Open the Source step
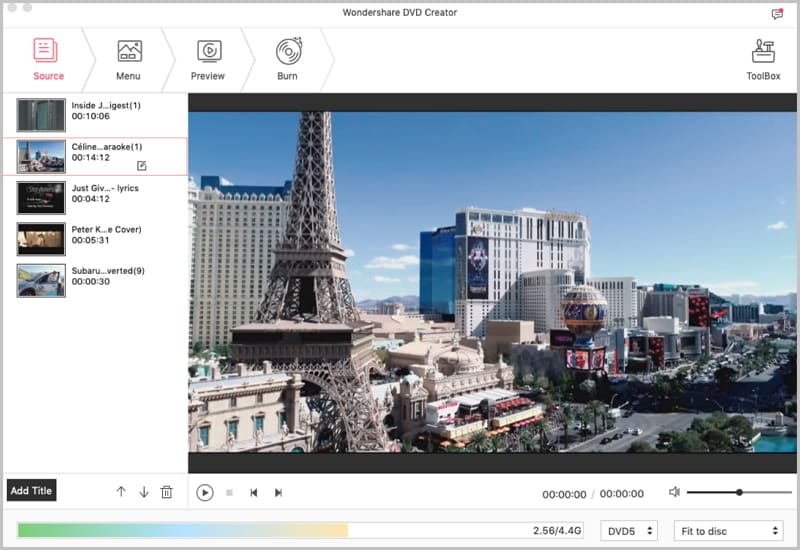The height and width of the screenshot is (550, 800). [x=48, y=59]
